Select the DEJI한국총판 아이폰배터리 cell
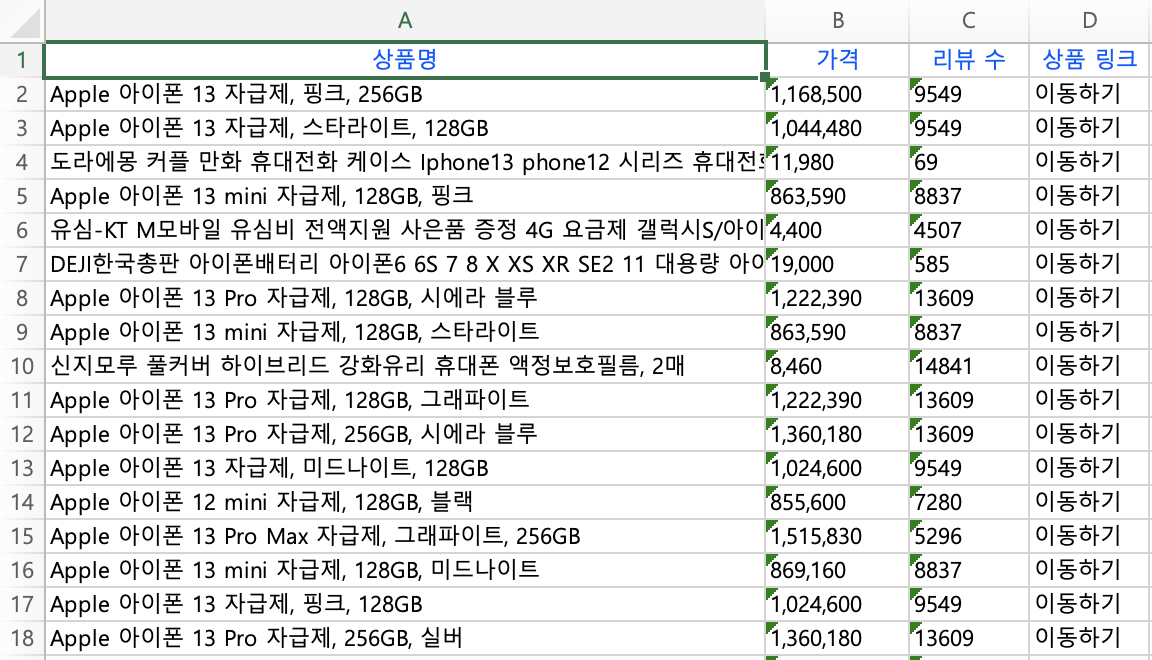Viewport: 1152px width, 660px height. (405, 264)
